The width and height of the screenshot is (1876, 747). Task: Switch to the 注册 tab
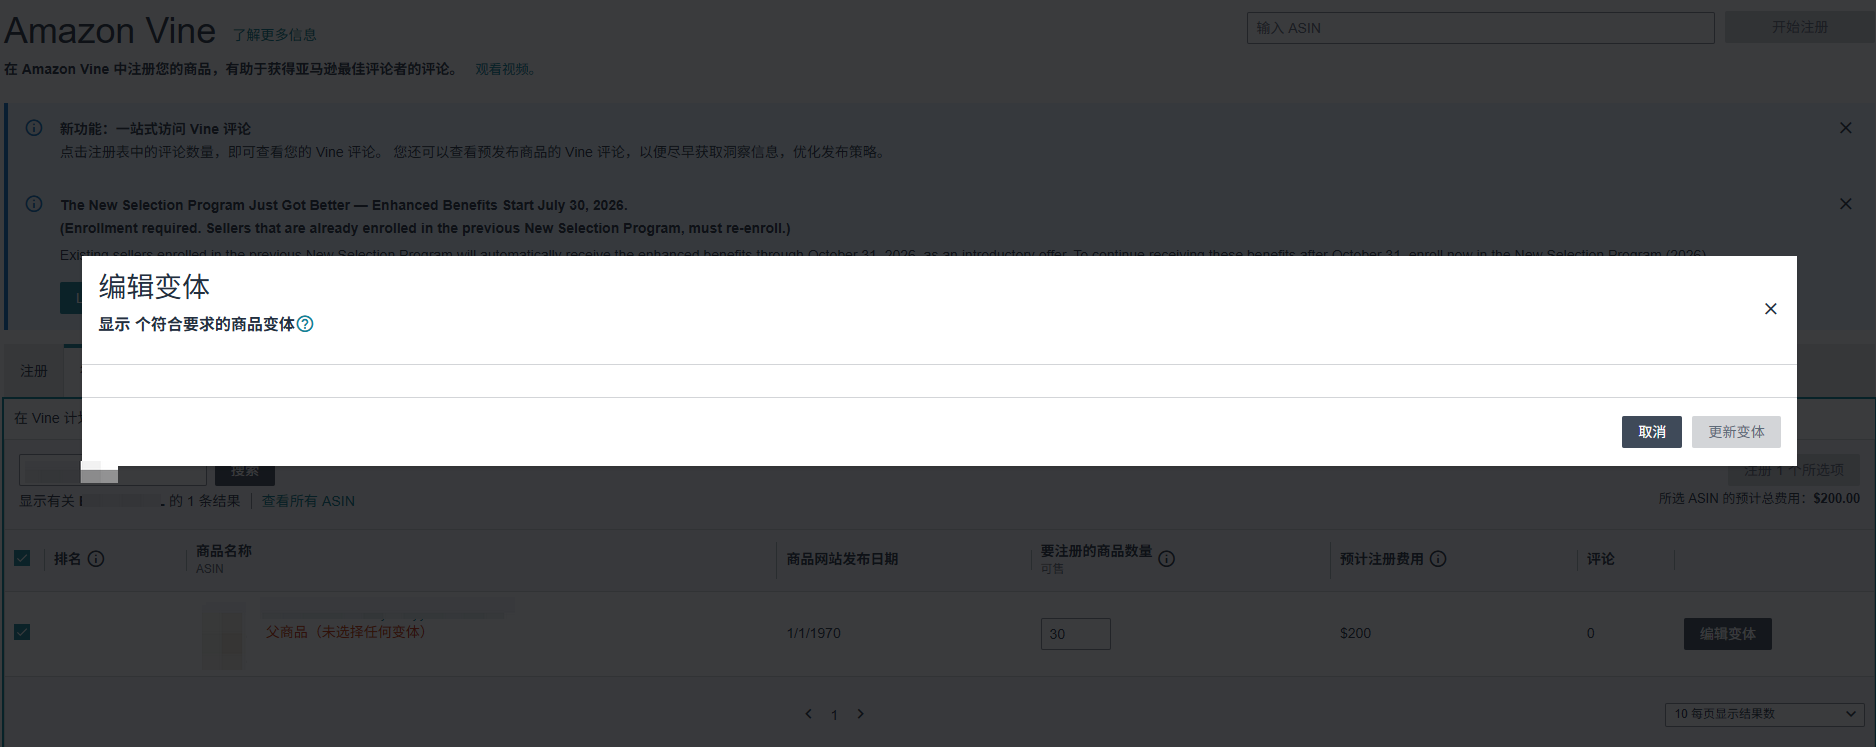pos(34,371)
